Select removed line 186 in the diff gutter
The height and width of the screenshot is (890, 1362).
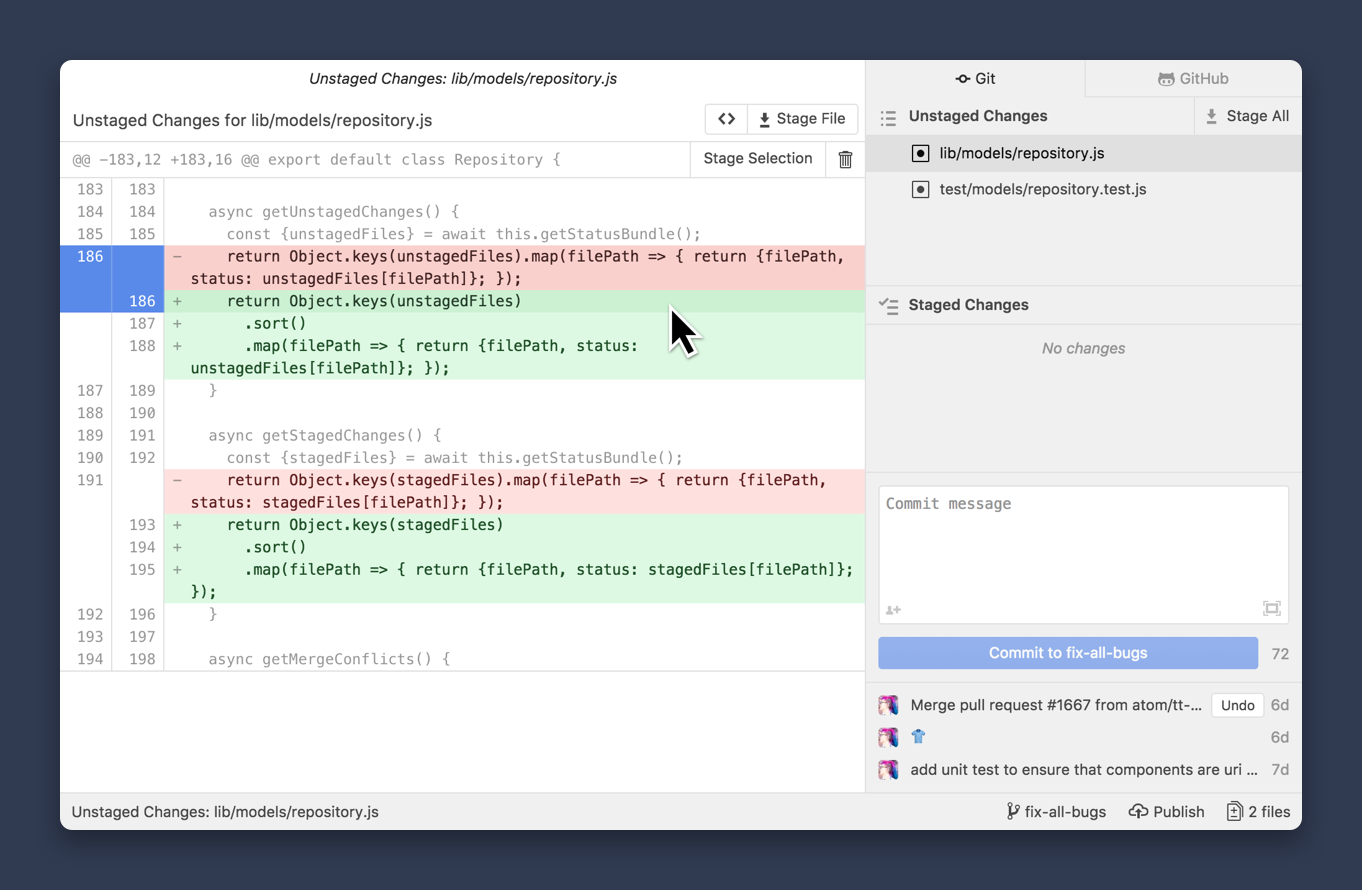(90, 256)
